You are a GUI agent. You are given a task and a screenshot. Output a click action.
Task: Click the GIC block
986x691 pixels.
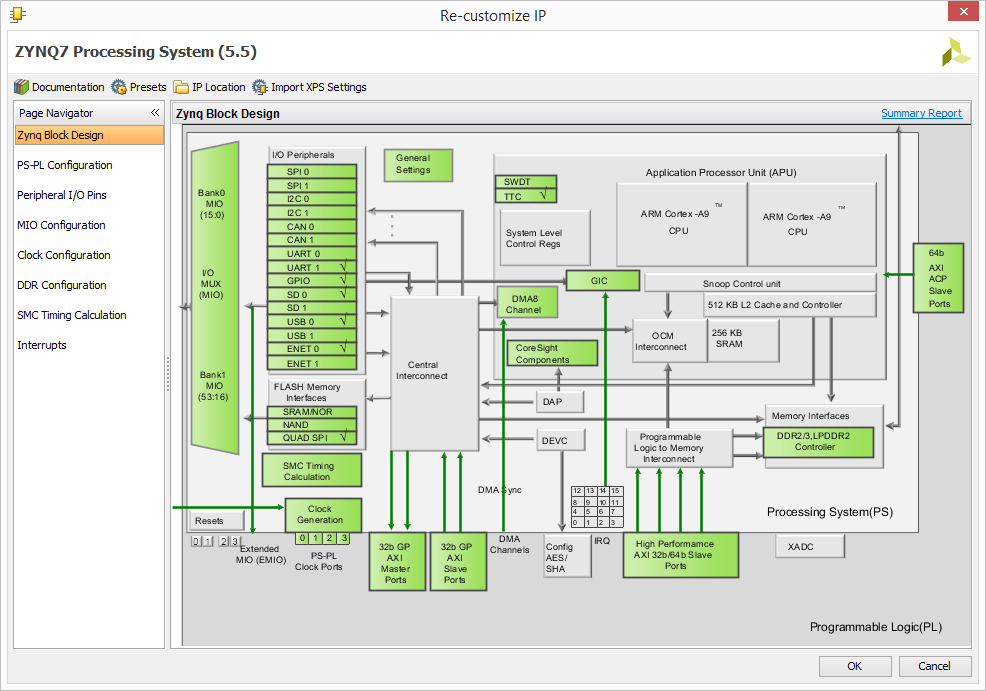(602, 280)
